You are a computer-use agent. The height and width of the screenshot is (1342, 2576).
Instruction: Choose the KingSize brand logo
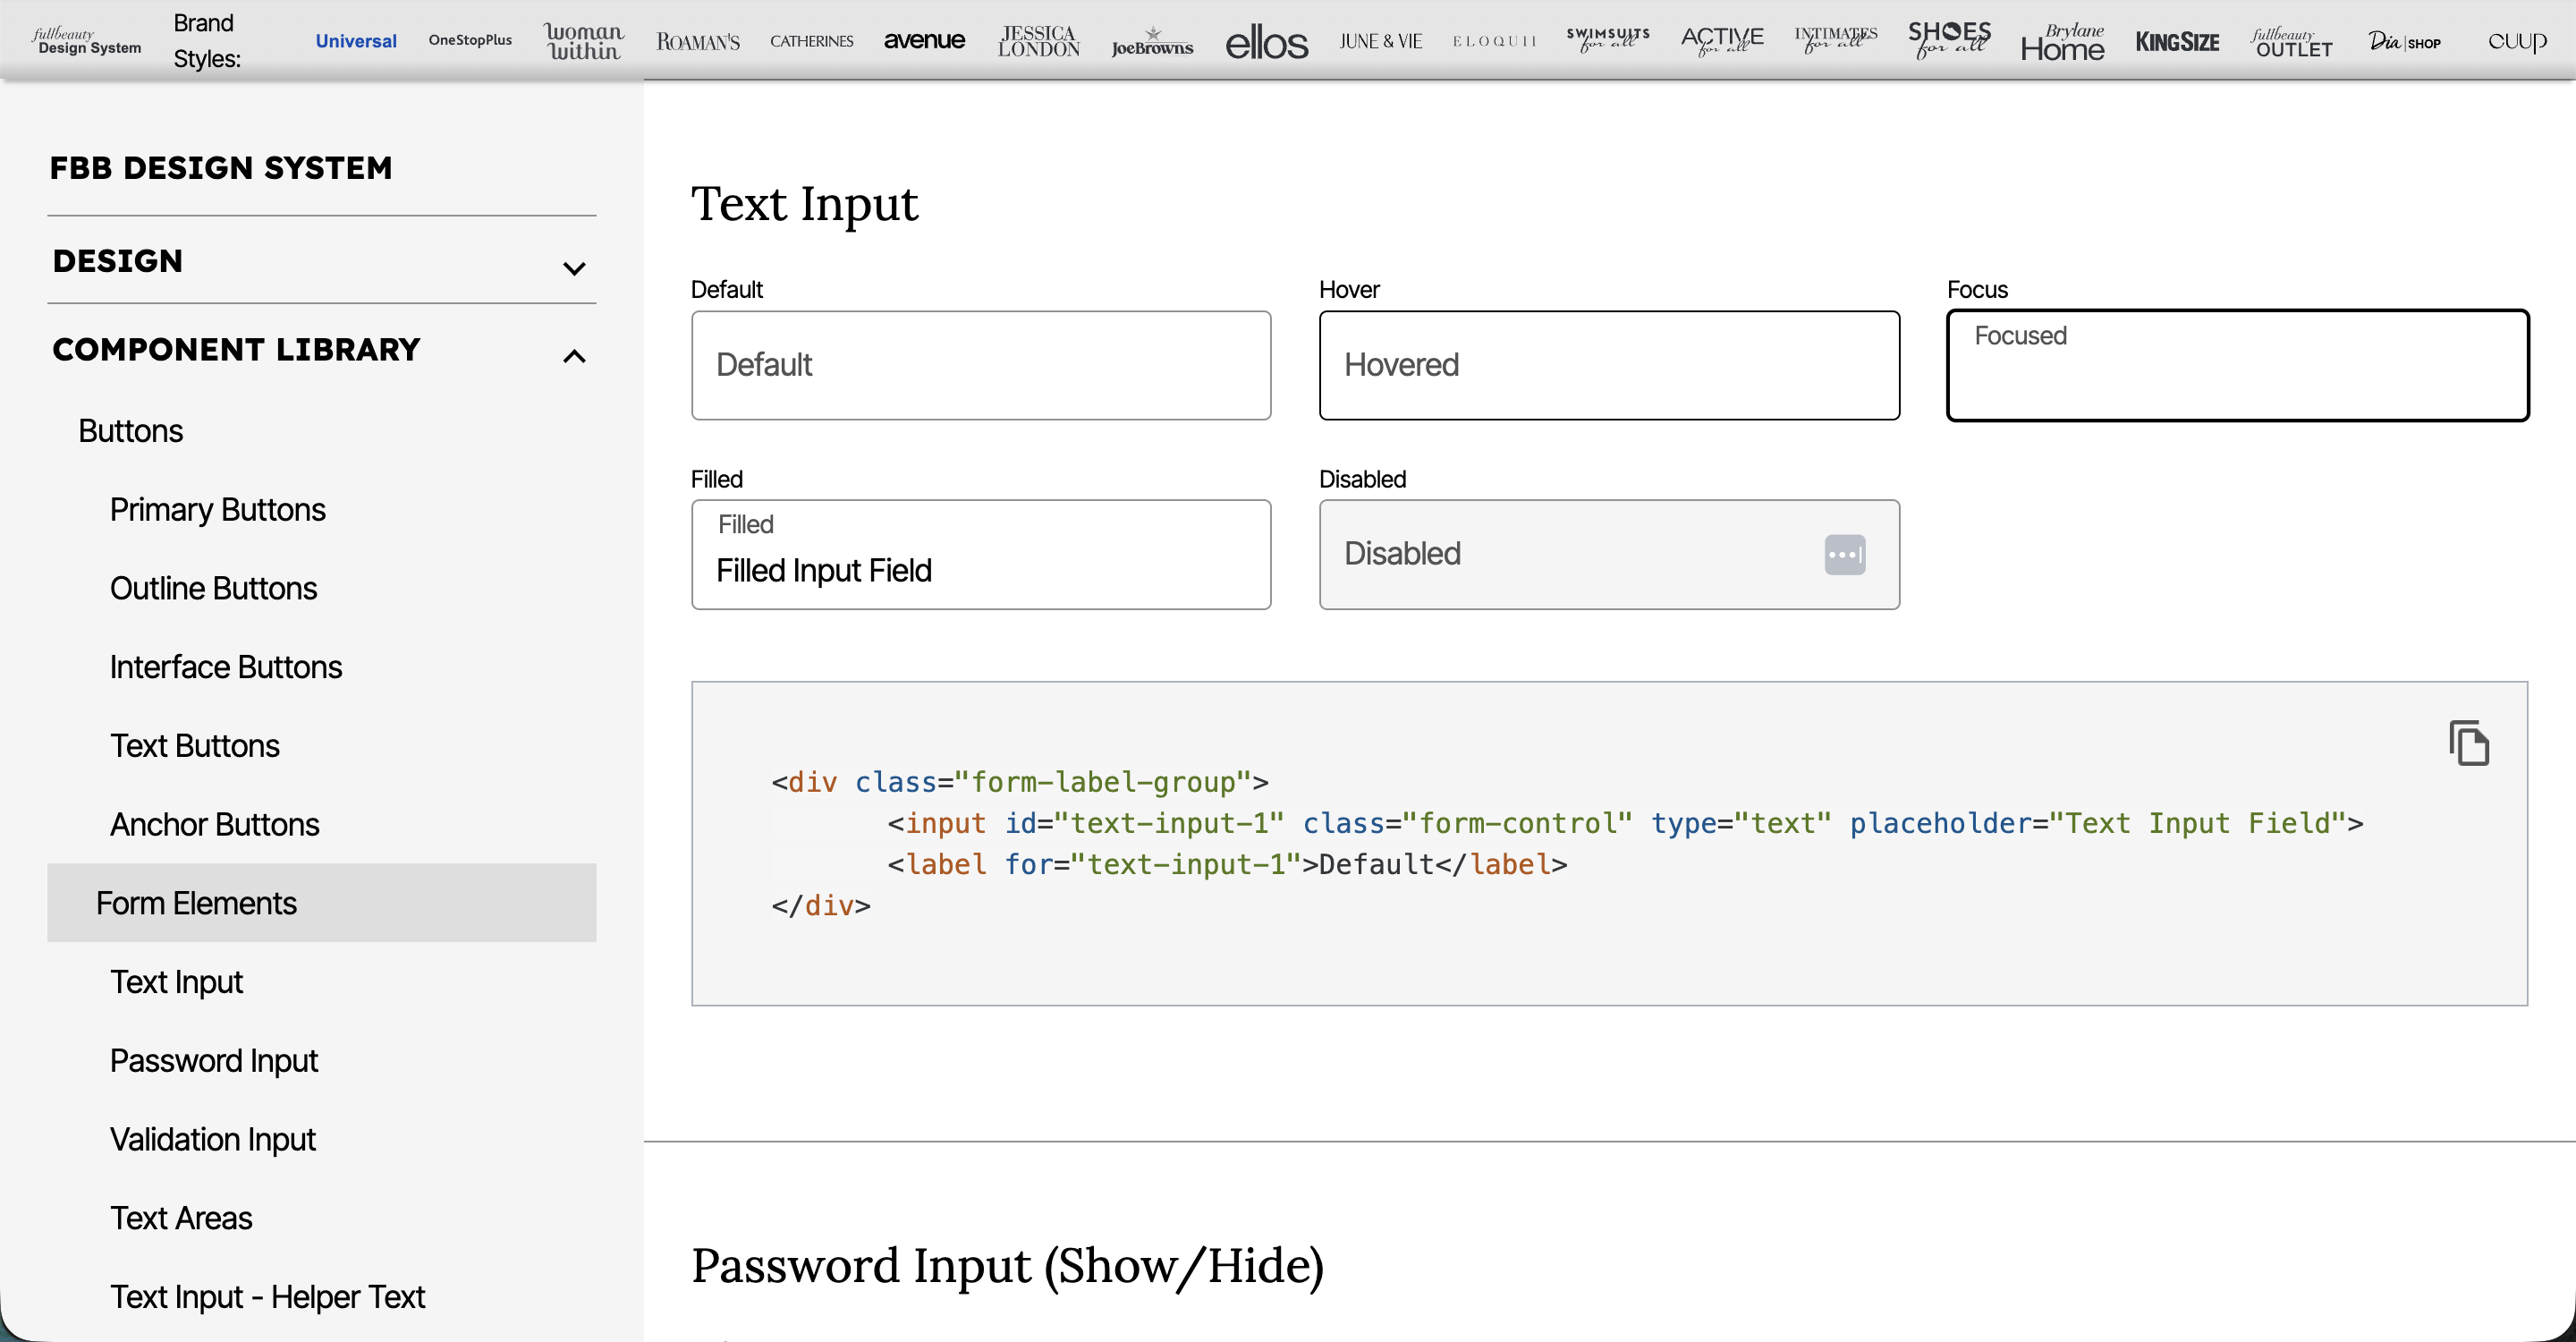tap(2176, 42)
